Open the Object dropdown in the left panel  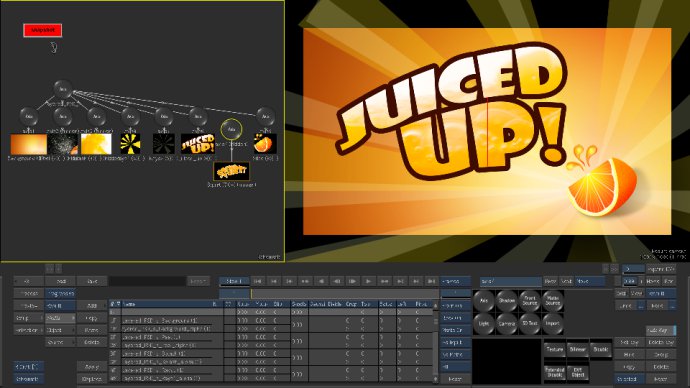[x=60, y=330]
